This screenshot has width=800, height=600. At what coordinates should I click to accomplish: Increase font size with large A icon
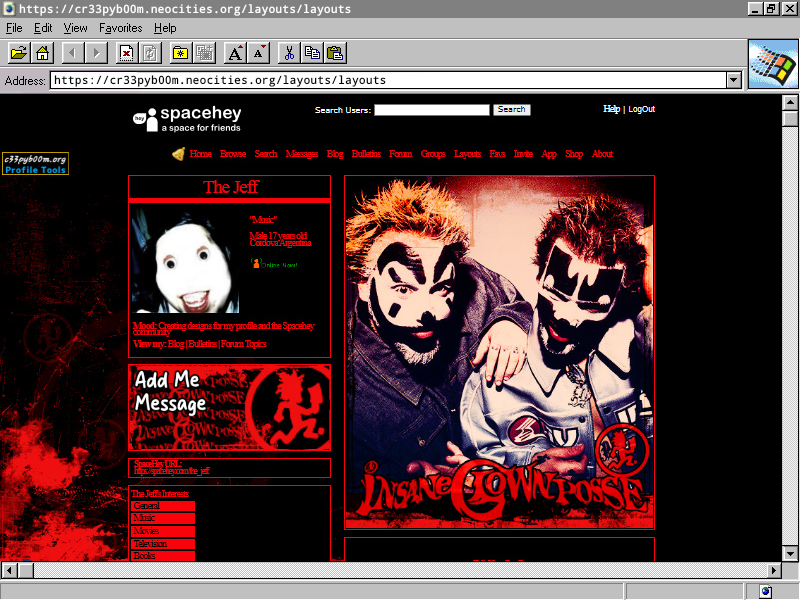(x=235, y=53)
